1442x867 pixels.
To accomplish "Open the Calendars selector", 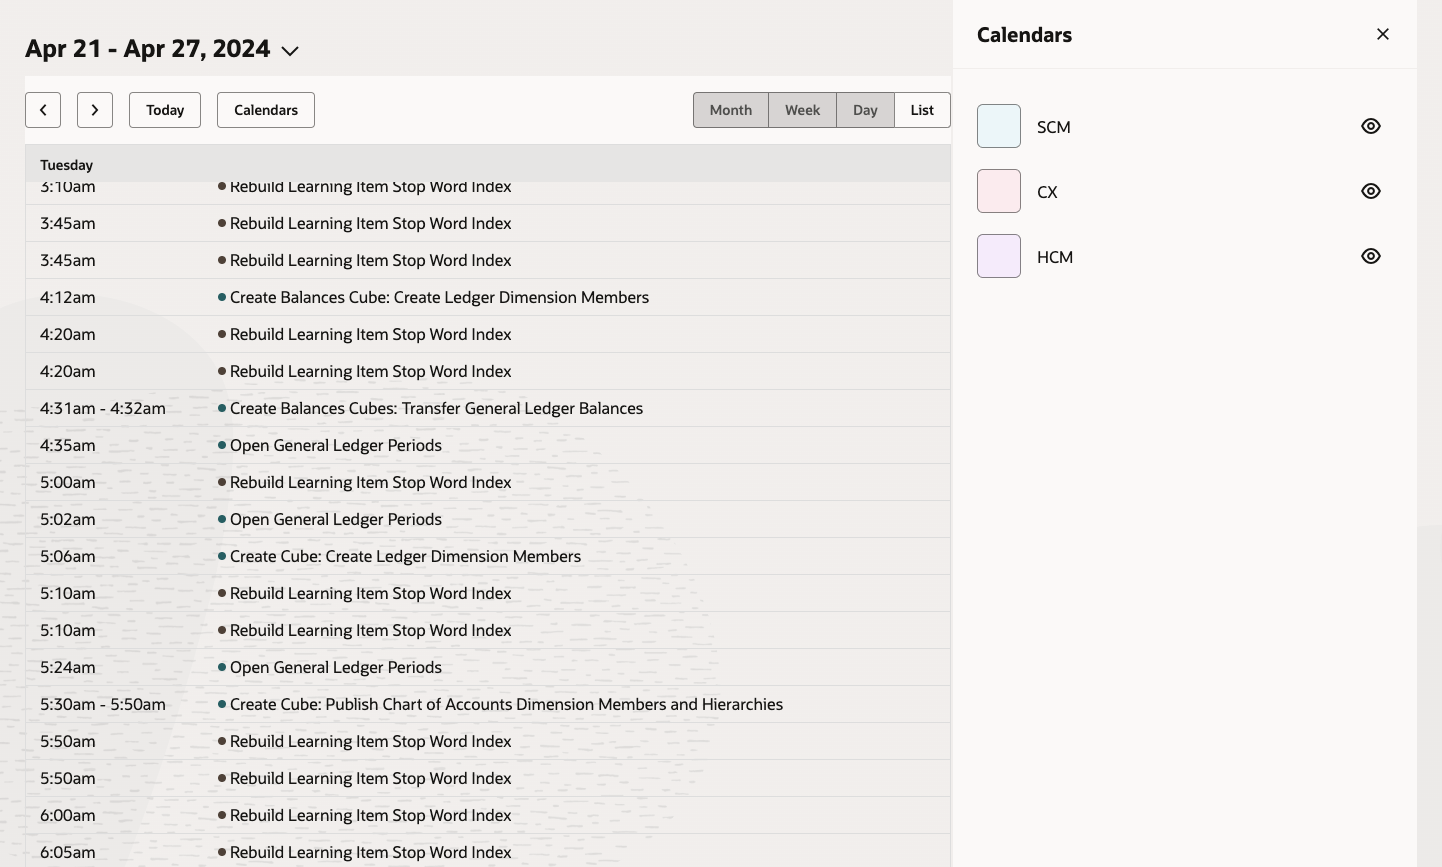I will [265, 110].
